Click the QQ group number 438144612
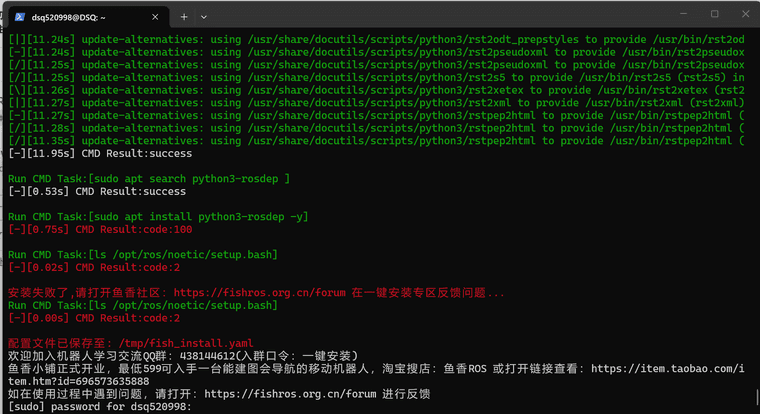This screenshot has width=760, height=414. tap(207, 356)
